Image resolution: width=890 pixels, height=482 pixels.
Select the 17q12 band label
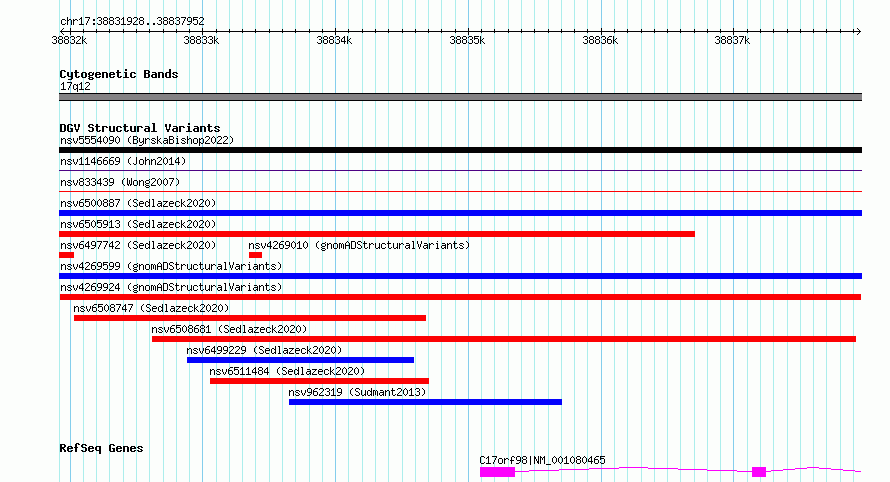[75, 86]
